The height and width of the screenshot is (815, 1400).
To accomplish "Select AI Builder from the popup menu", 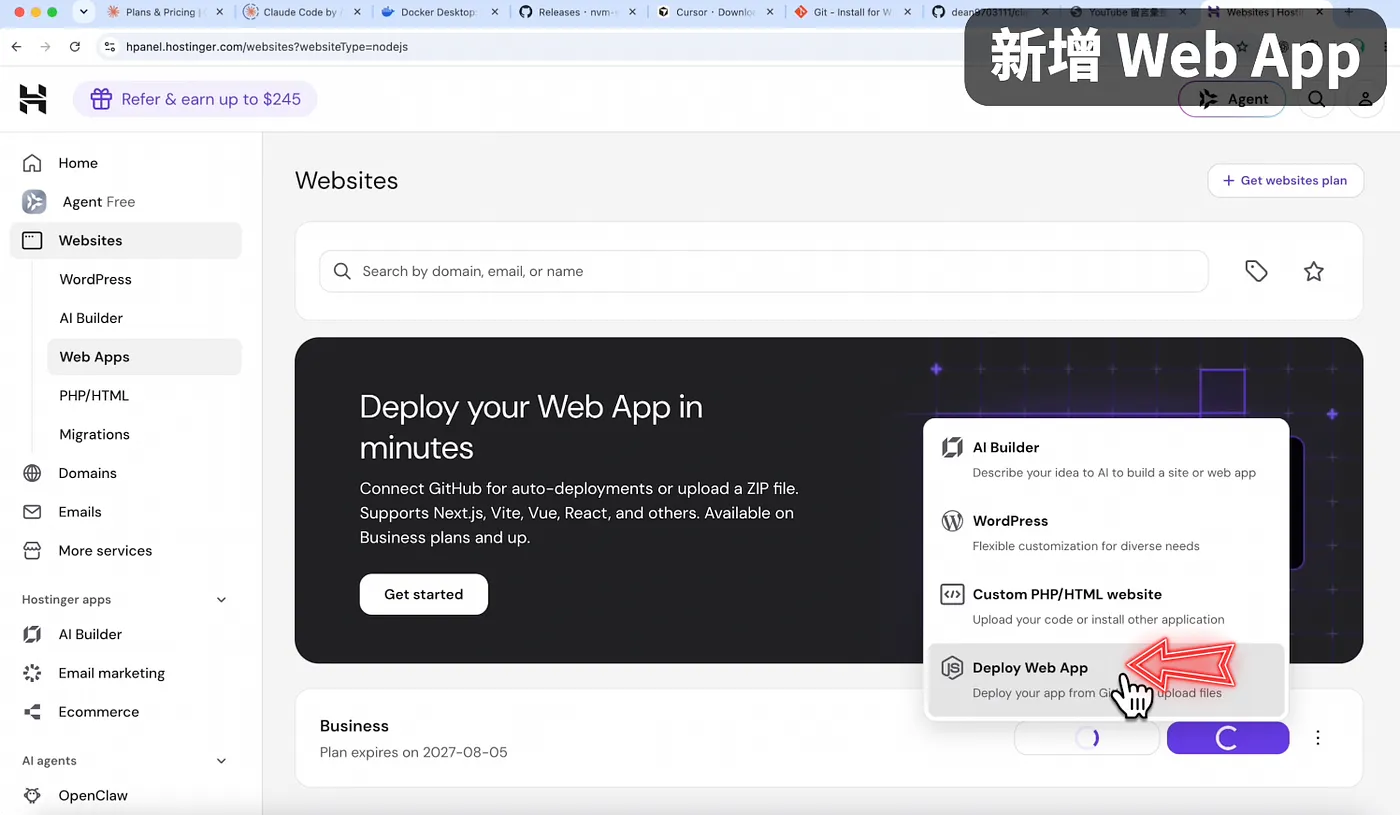I will click(x=1105, y=460).
